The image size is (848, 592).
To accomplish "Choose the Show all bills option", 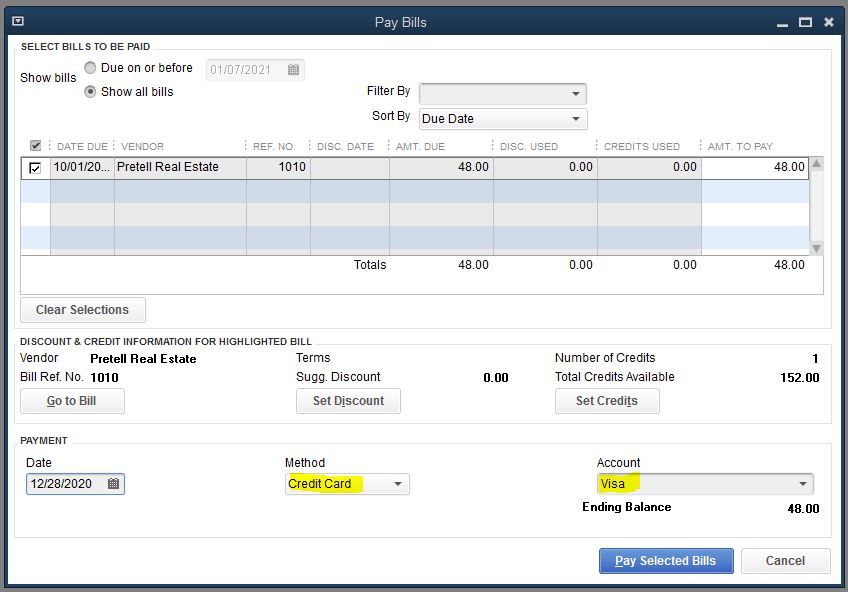I will [91, 92].
